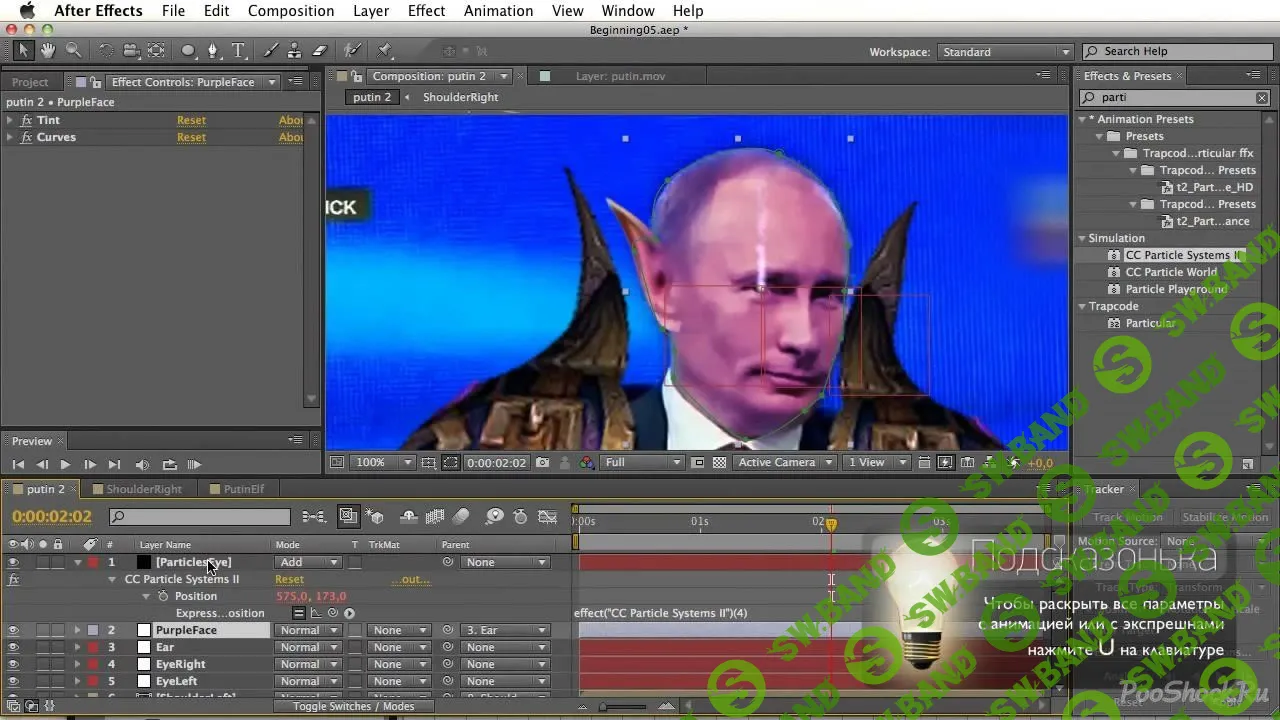Hide the PurpleFace layer visibility

(x=14, y=630)
